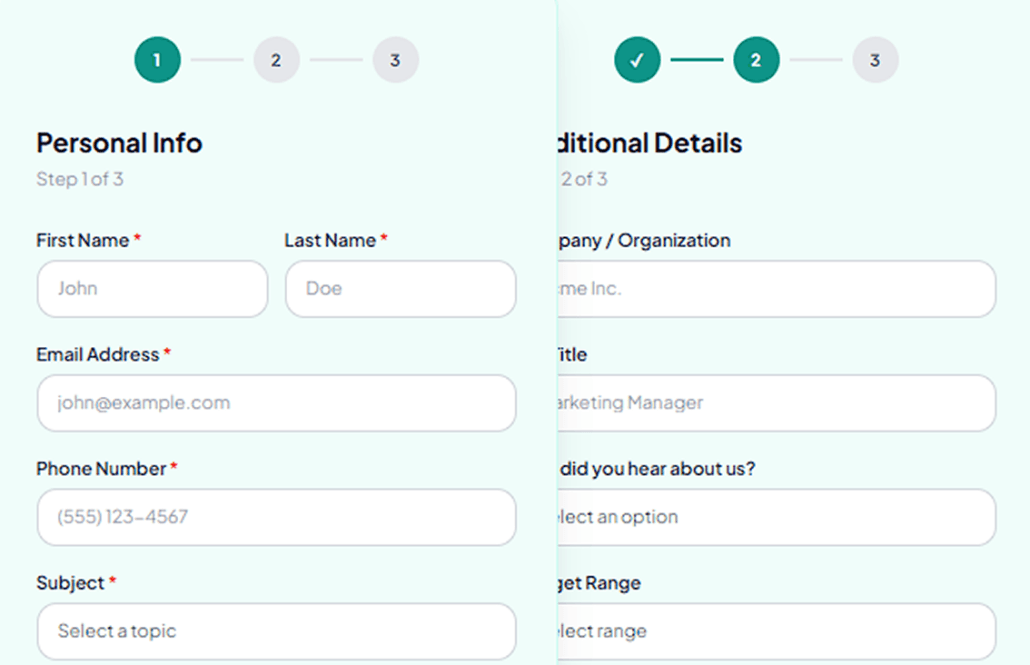This screenshot has width=1030, height=665.
Task: Focus the First Name field
Action: (152, 289)
